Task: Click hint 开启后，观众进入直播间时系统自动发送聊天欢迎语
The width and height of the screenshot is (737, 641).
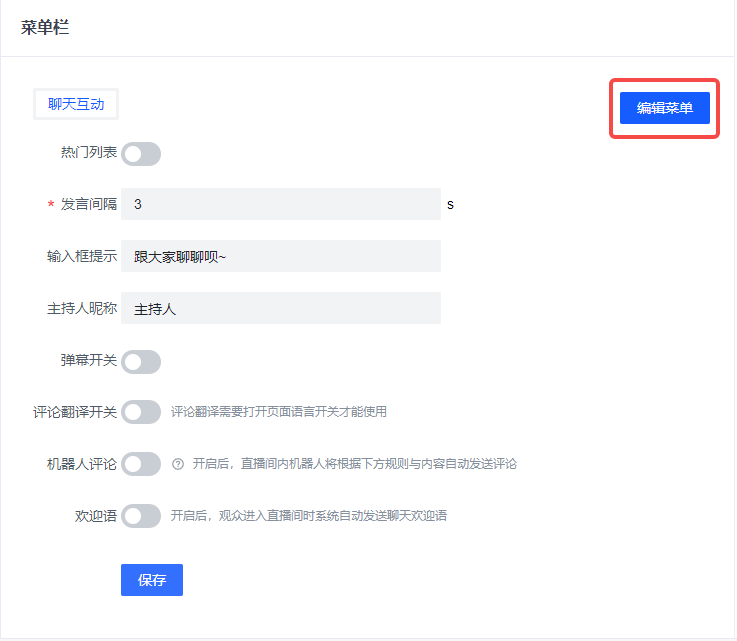Action: [x=308, y=516]
